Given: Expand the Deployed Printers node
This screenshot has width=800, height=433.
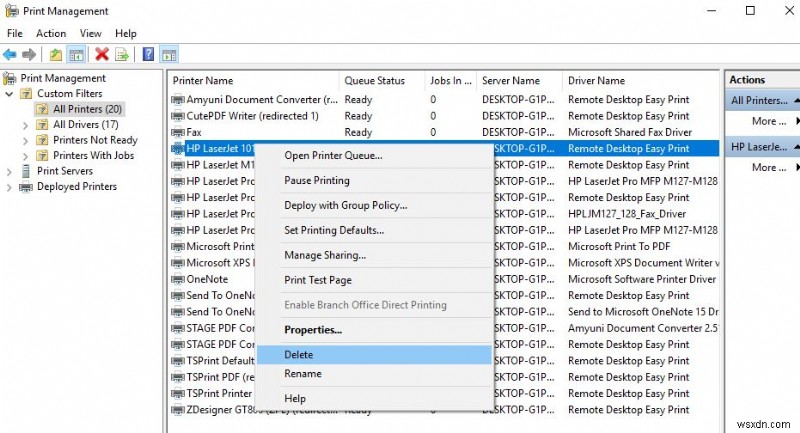Looking at the screenshot, I should [9, 187].
